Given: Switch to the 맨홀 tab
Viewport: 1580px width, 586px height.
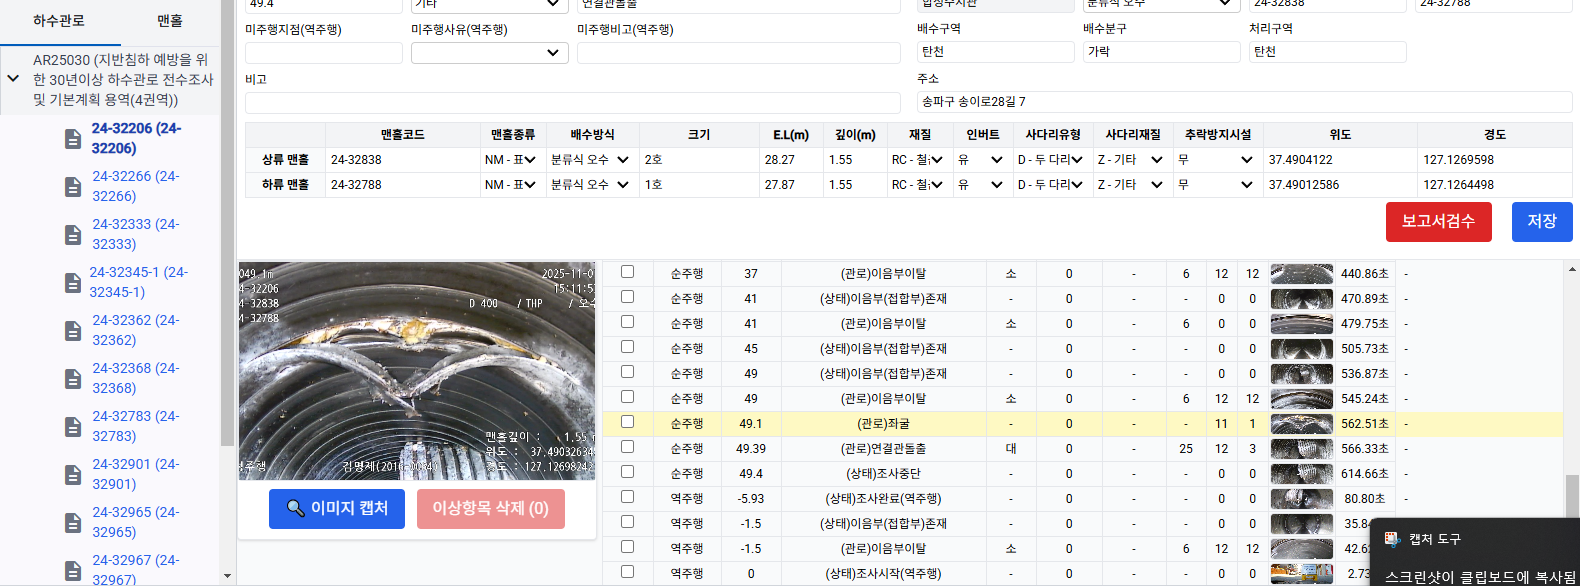Looking at the screenshot, I should pos(170,21).
